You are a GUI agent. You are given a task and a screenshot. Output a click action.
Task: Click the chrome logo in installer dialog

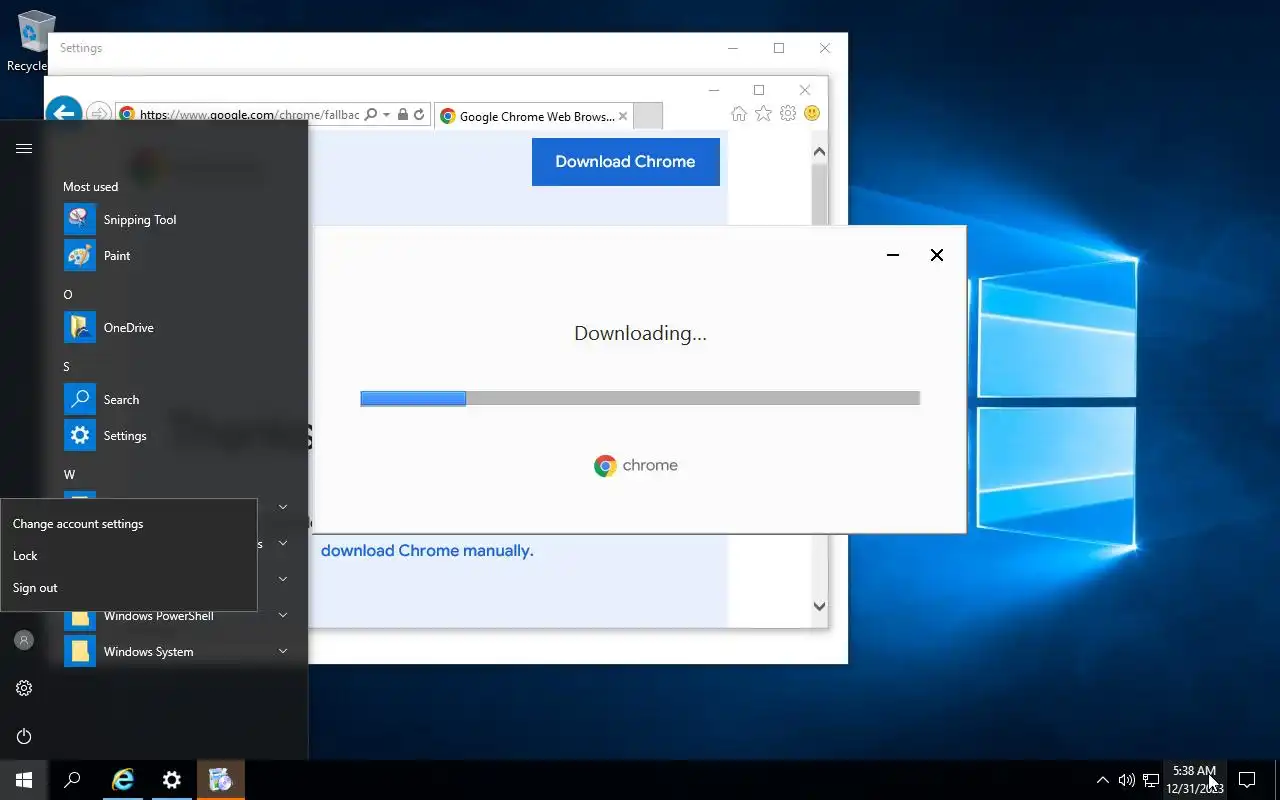coord(636,466)
